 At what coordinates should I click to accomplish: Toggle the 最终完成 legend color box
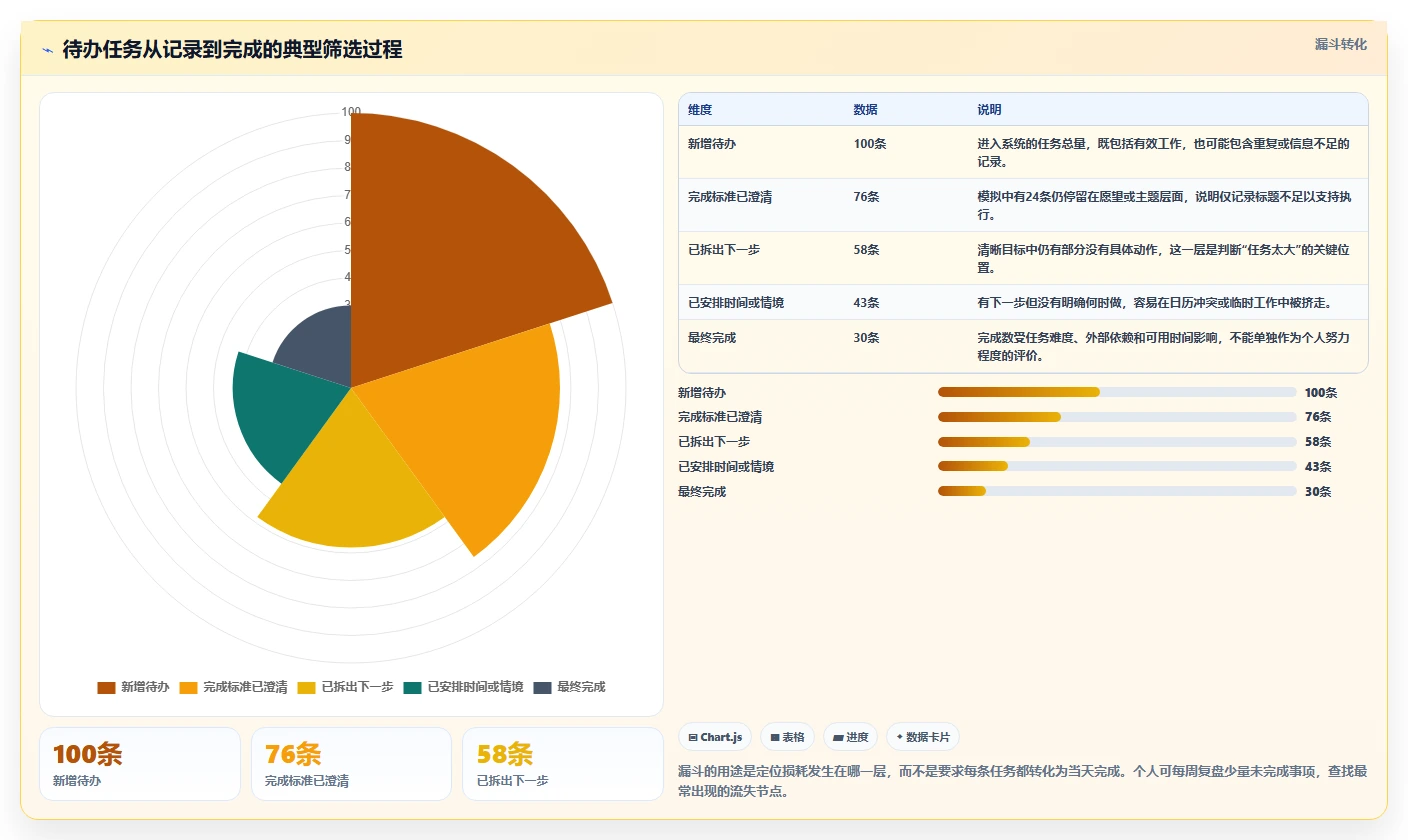pyautogui.click(x=543, y=687)
